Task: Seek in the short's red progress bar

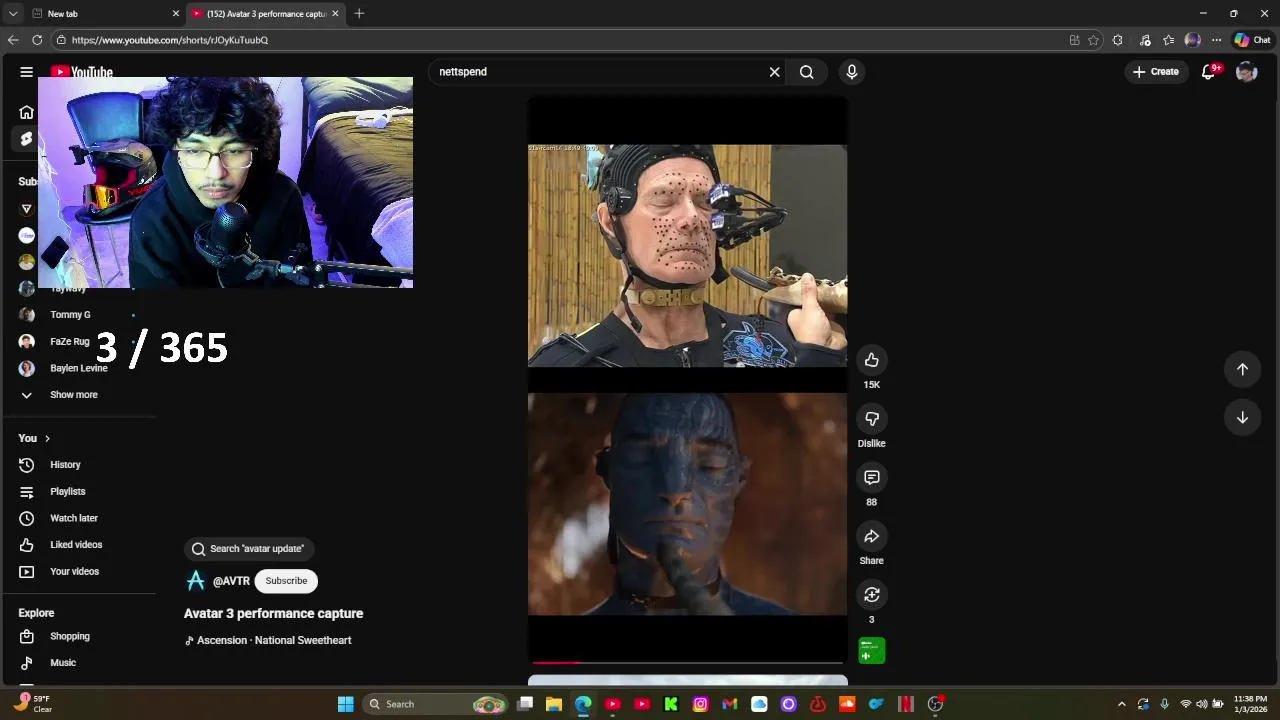Action: click(x=688, y=662)
